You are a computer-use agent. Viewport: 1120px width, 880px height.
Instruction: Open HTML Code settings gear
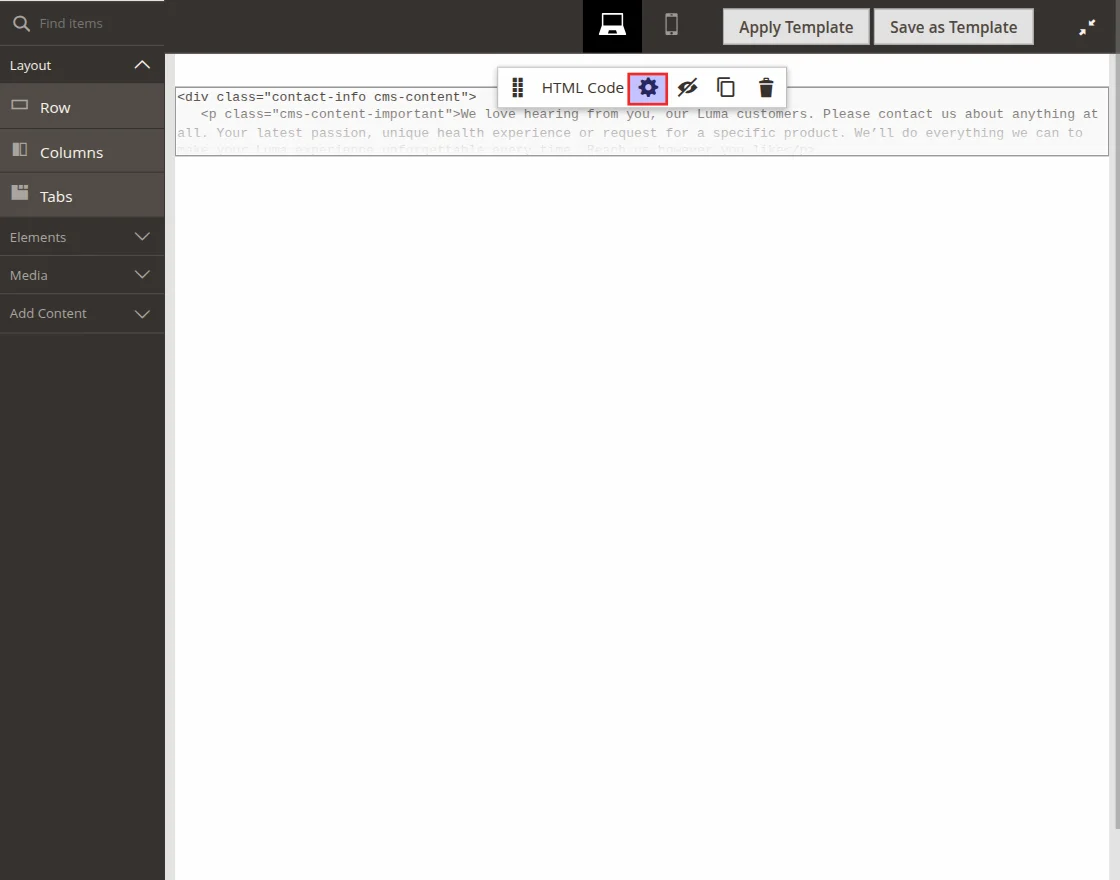tap(648, 88)
